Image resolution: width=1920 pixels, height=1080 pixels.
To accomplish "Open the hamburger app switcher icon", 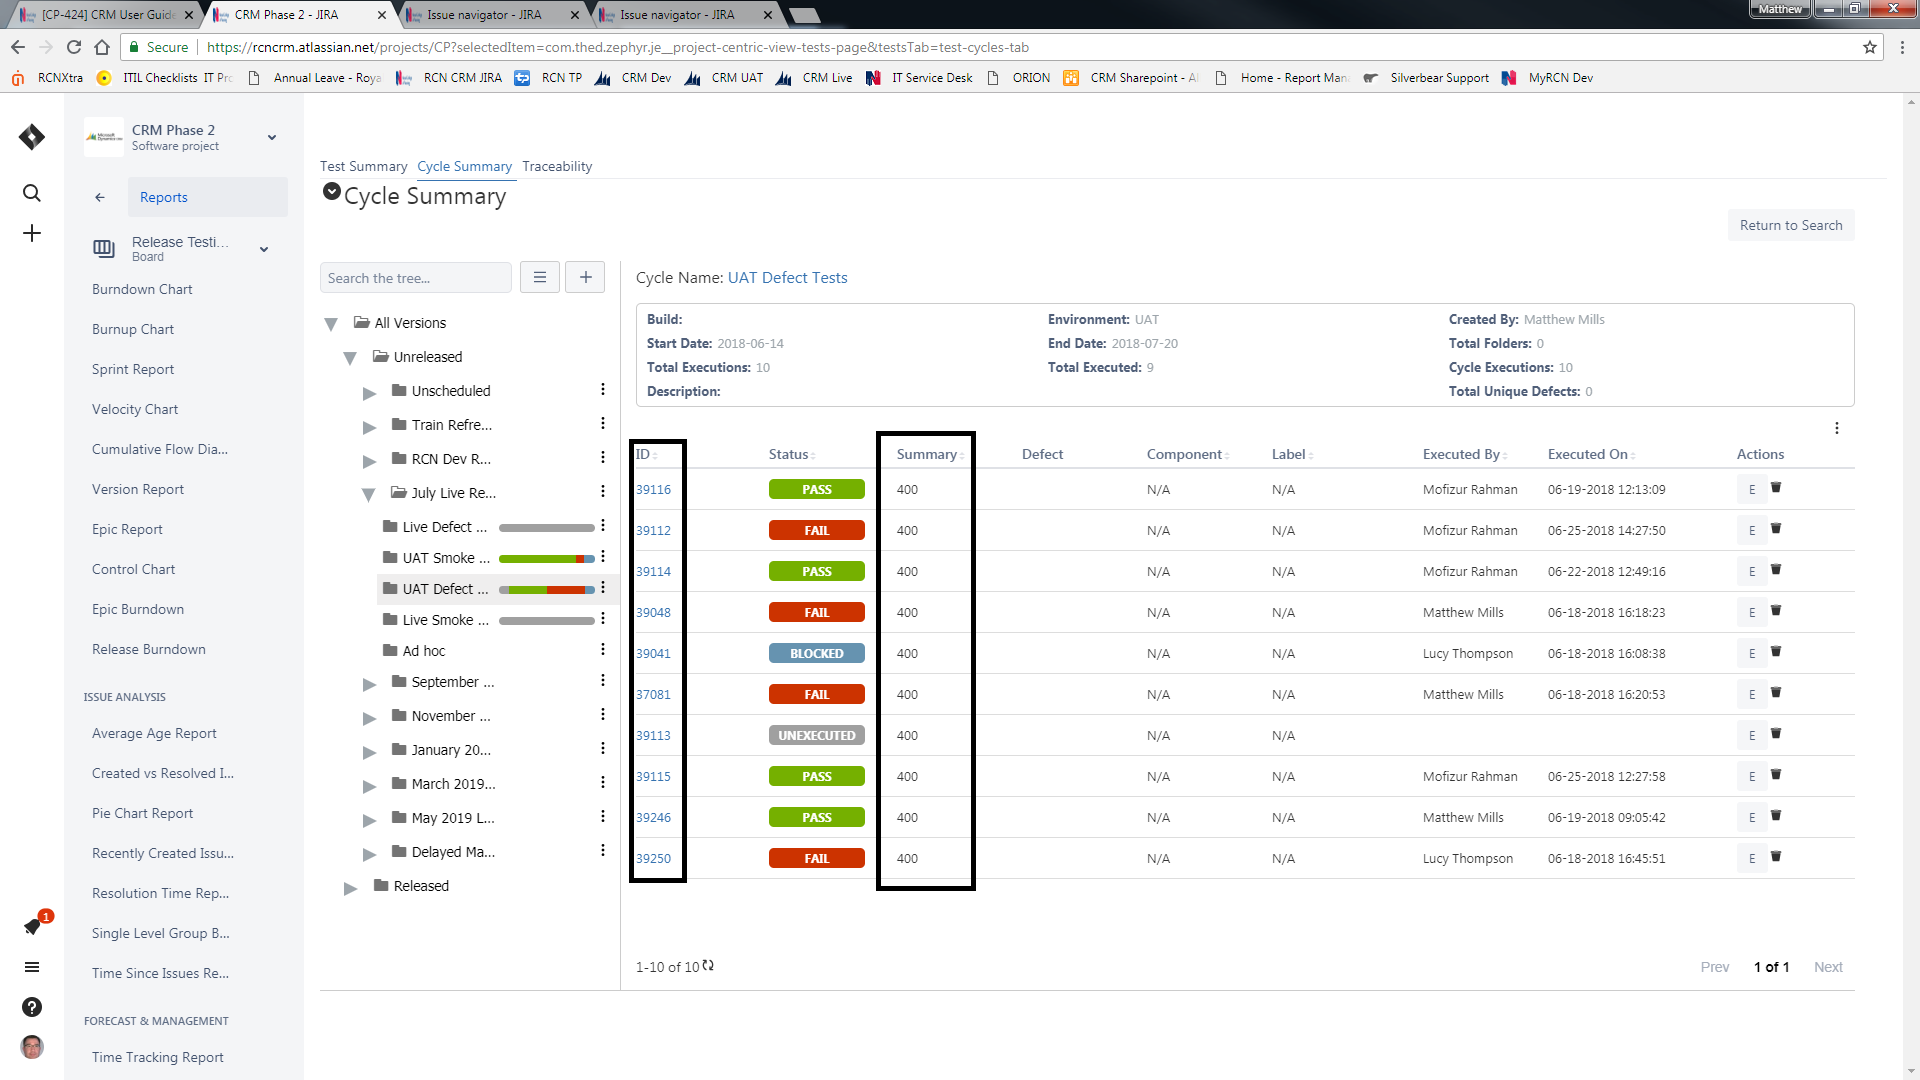I will coord(32,967).
